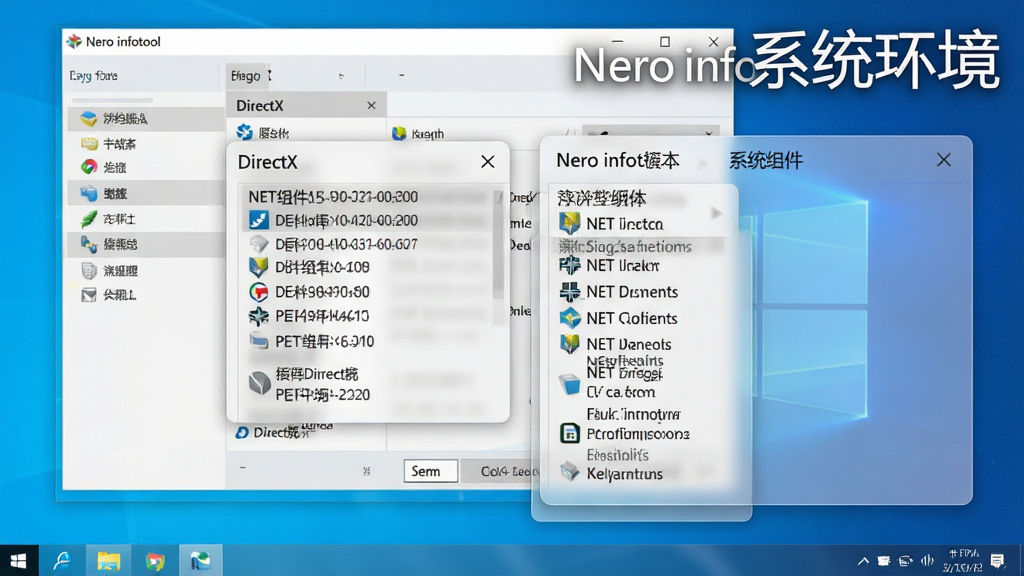Image resolution: width=1024 pixels, height=576 pixels.
Task: Click the green feather icon in the sidebar
Action: (x=89, y=219)
